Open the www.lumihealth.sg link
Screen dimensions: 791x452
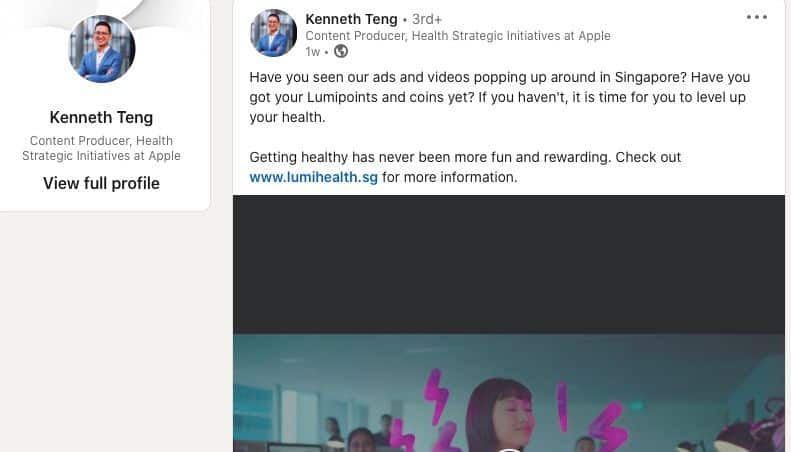click(x=313, y=177)
